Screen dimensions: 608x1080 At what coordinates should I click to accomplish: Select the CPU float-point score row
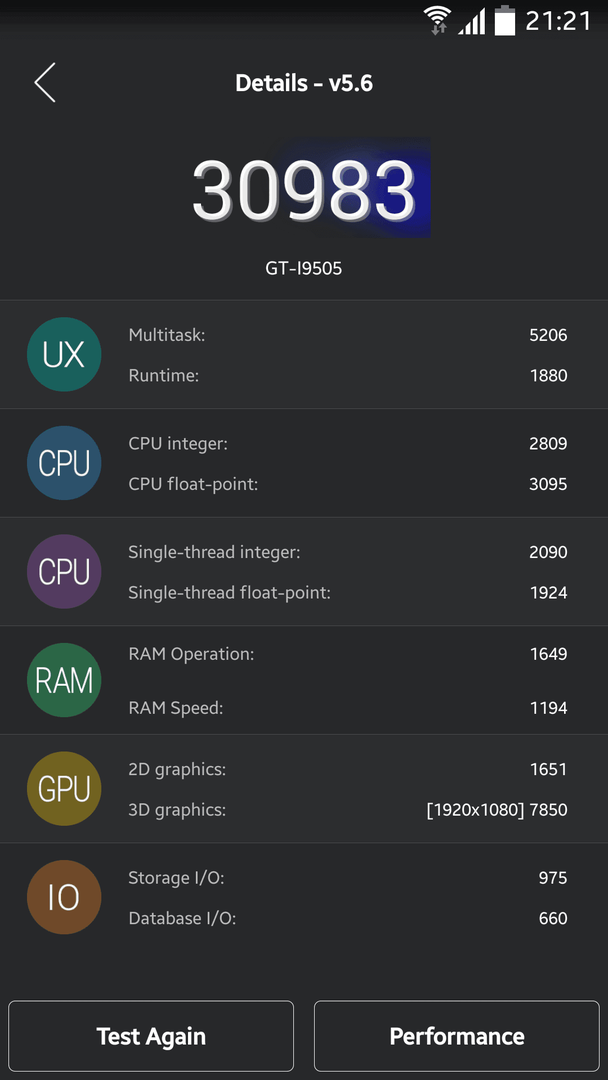[348, 484]
